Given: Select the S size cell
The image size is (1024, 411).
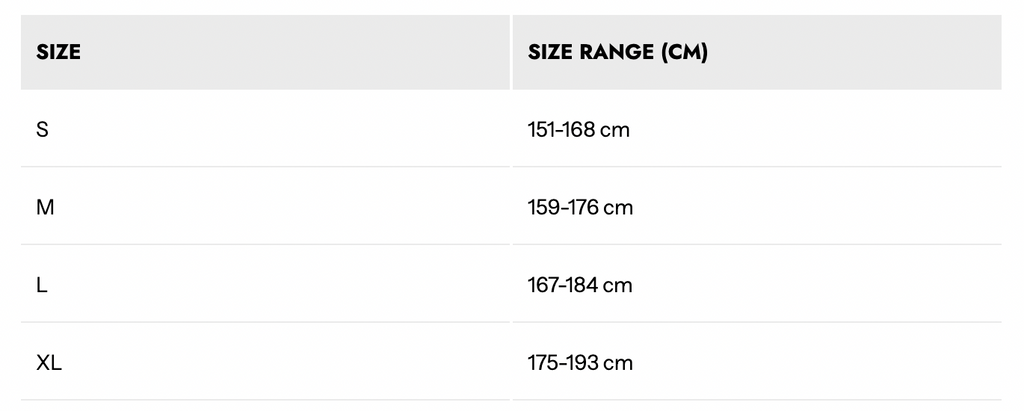Looking at the screenshot, I should click(42, 130).
